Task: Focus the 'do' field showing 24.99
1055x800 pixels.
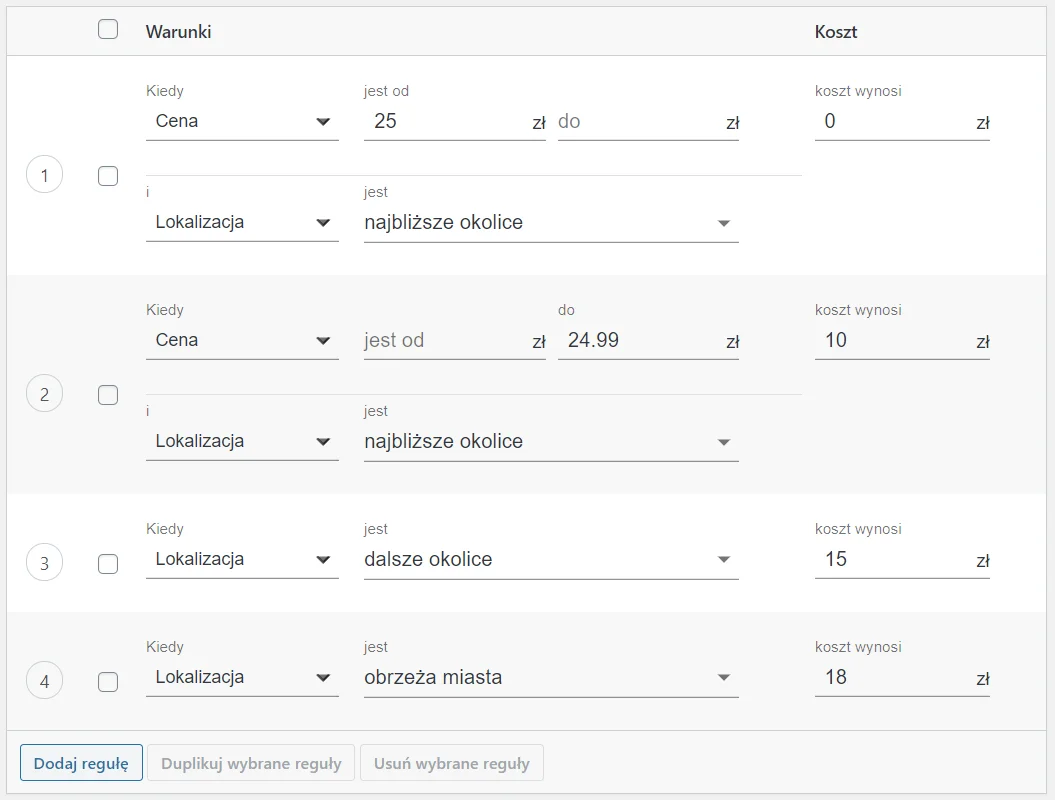Action: tap(640, 341)
